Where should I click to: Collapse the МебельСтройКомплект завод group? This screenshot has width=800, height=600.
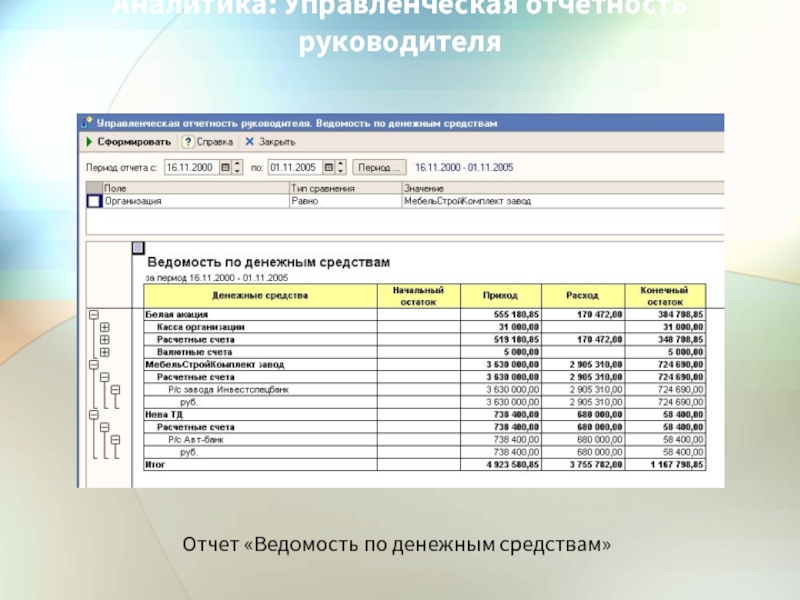click(94, 365)
